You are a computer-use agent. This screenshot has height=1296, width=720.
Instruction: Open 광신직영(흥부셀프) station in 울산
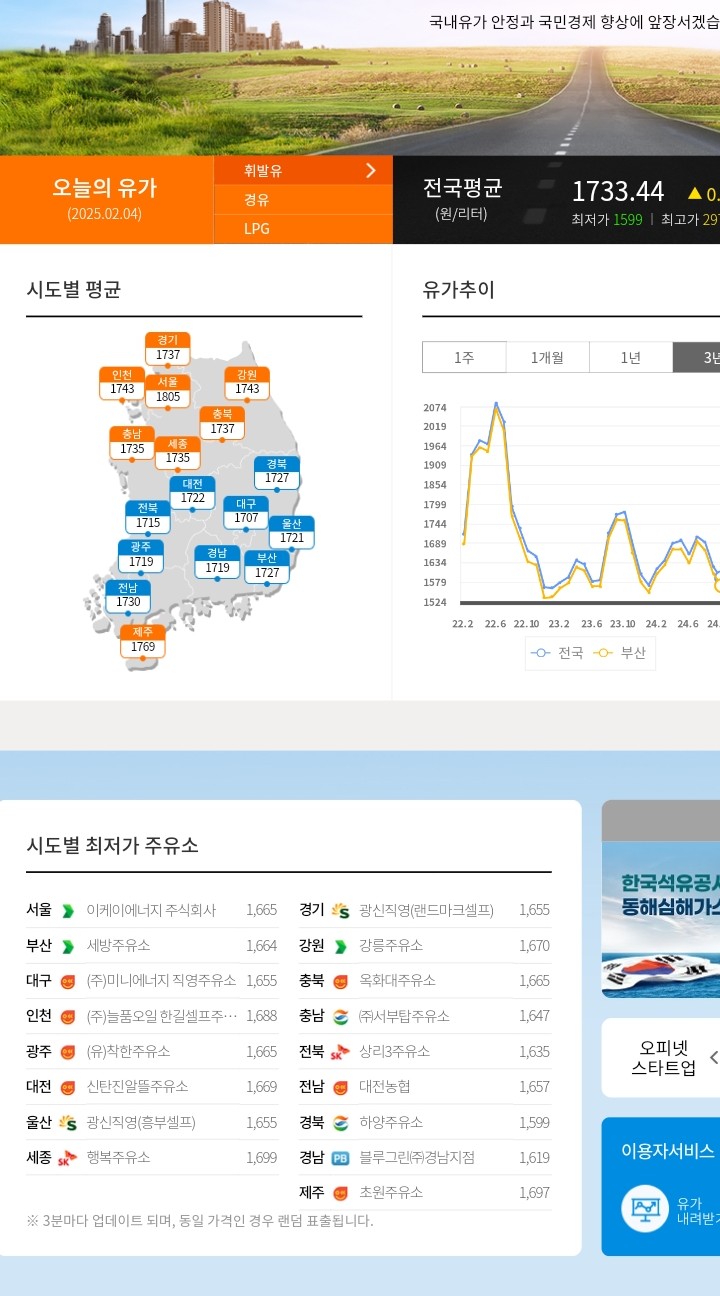click(141, 1122)
